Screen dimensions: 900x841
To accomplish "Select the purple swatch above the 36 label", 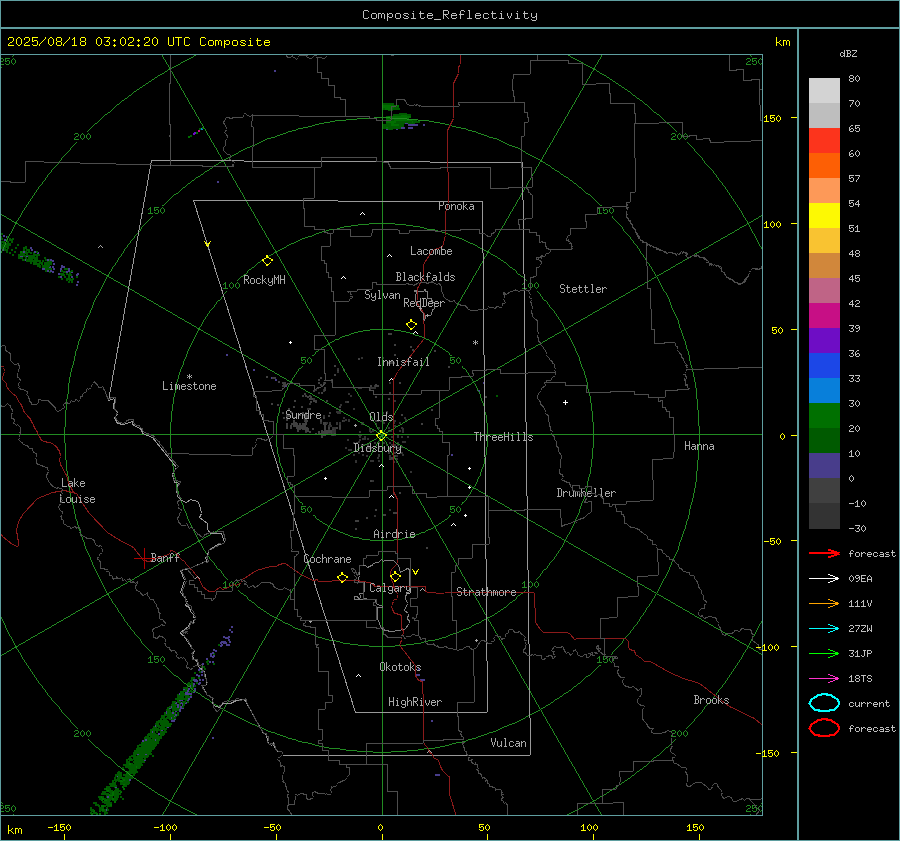I will click(824, 340).
